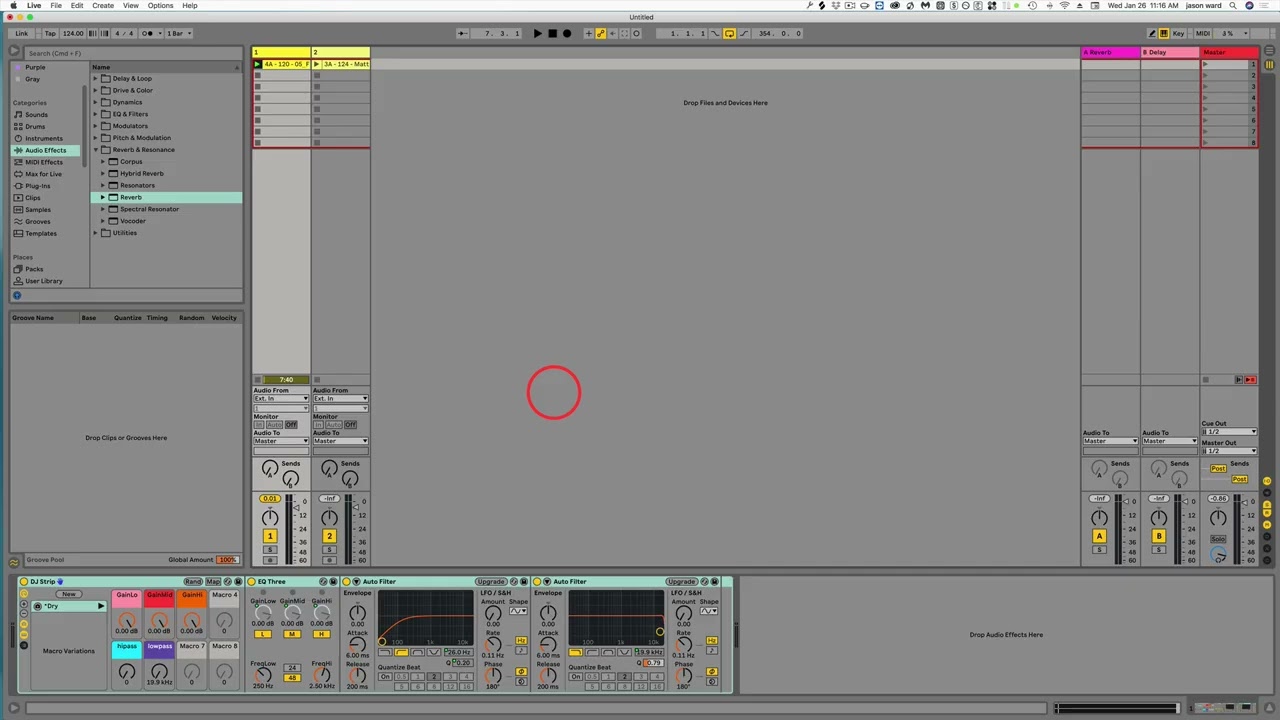Open the Options menu
This screenshot has height=720, width=1280.
pos(160,6)
